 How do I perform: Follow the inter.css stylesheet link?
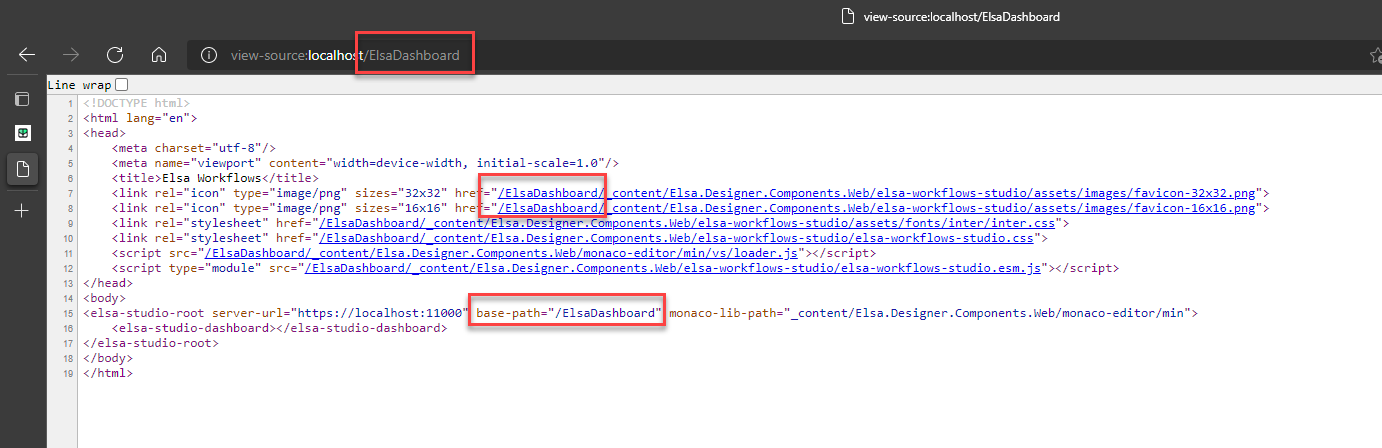[x=688, y=223]
